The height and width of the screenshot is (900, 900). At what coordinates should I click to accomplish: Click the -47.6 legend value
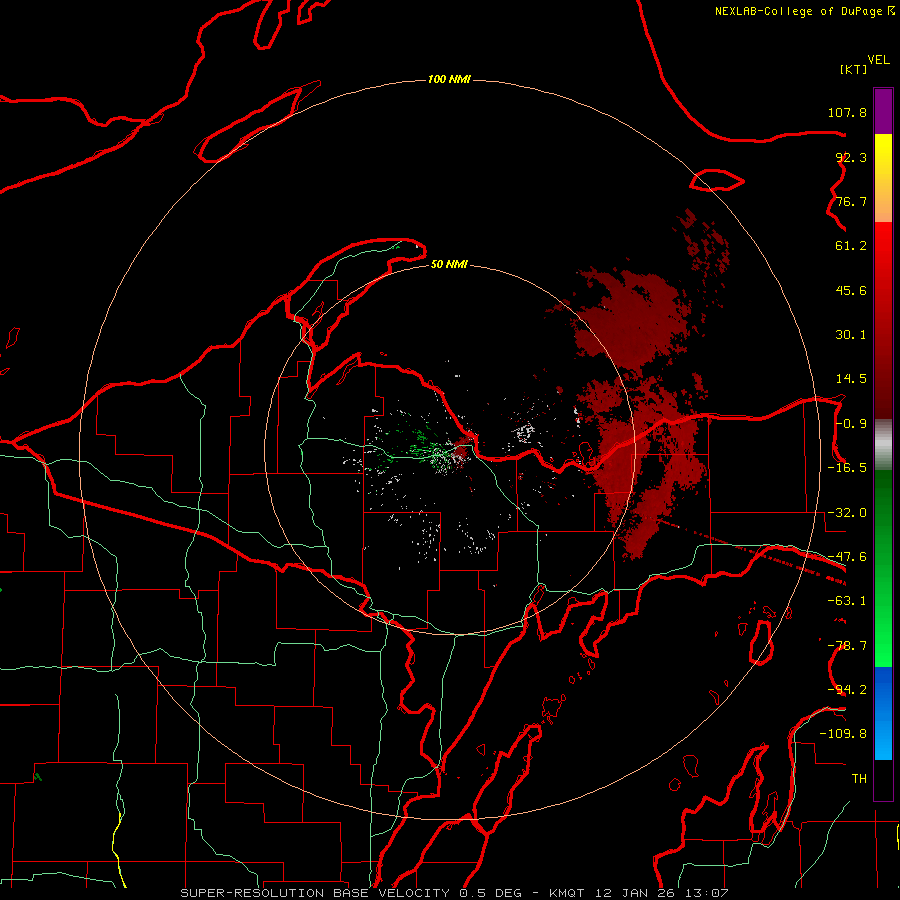847,557
